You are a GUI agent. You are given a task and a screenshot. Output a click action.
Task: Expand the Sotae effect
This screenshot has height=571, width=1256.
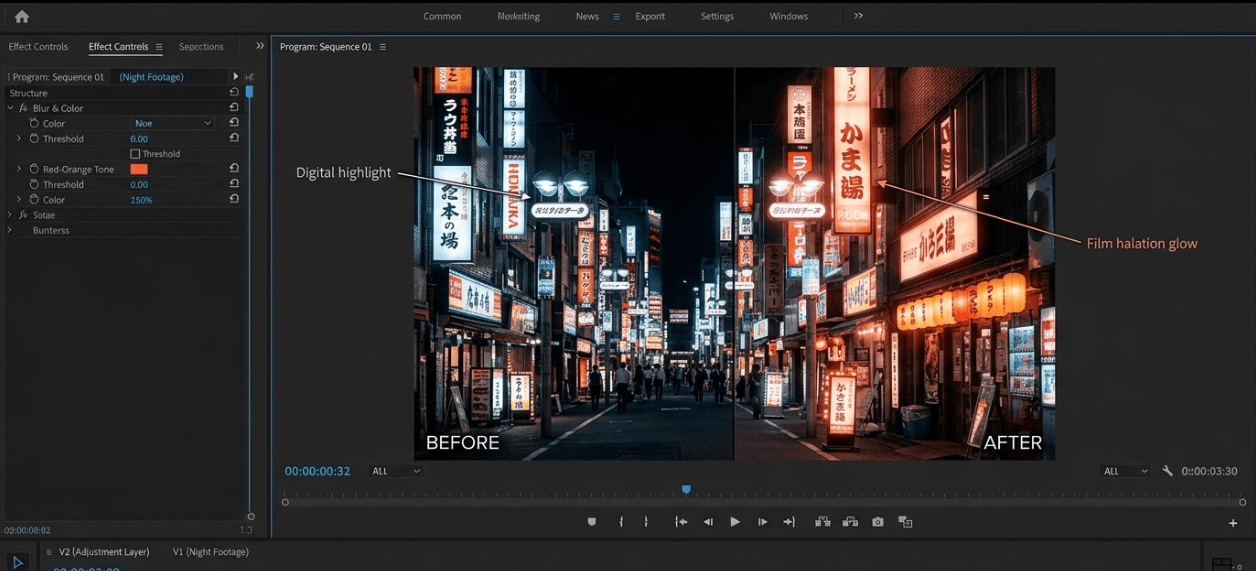tap(10, 215)
